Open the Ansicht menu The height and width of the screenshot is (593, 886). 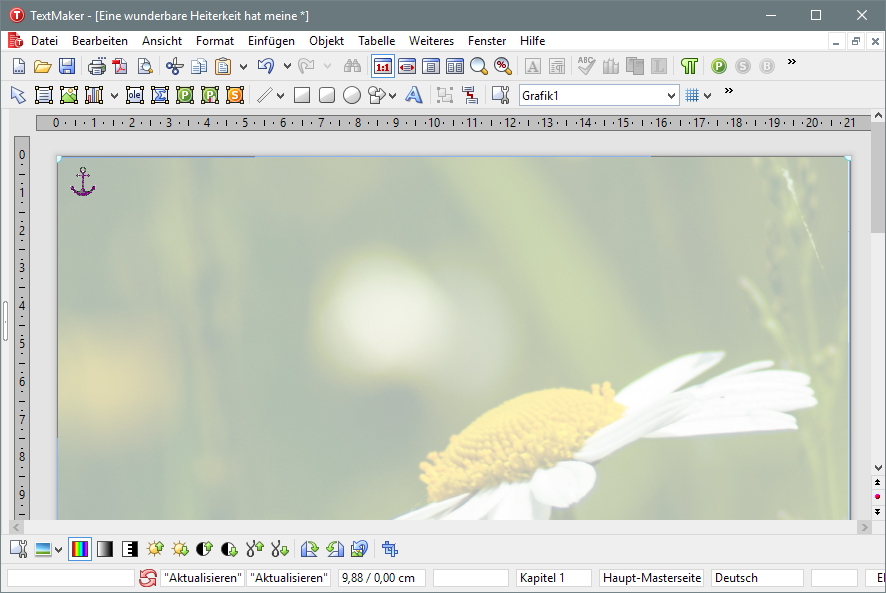click(162, 41)
